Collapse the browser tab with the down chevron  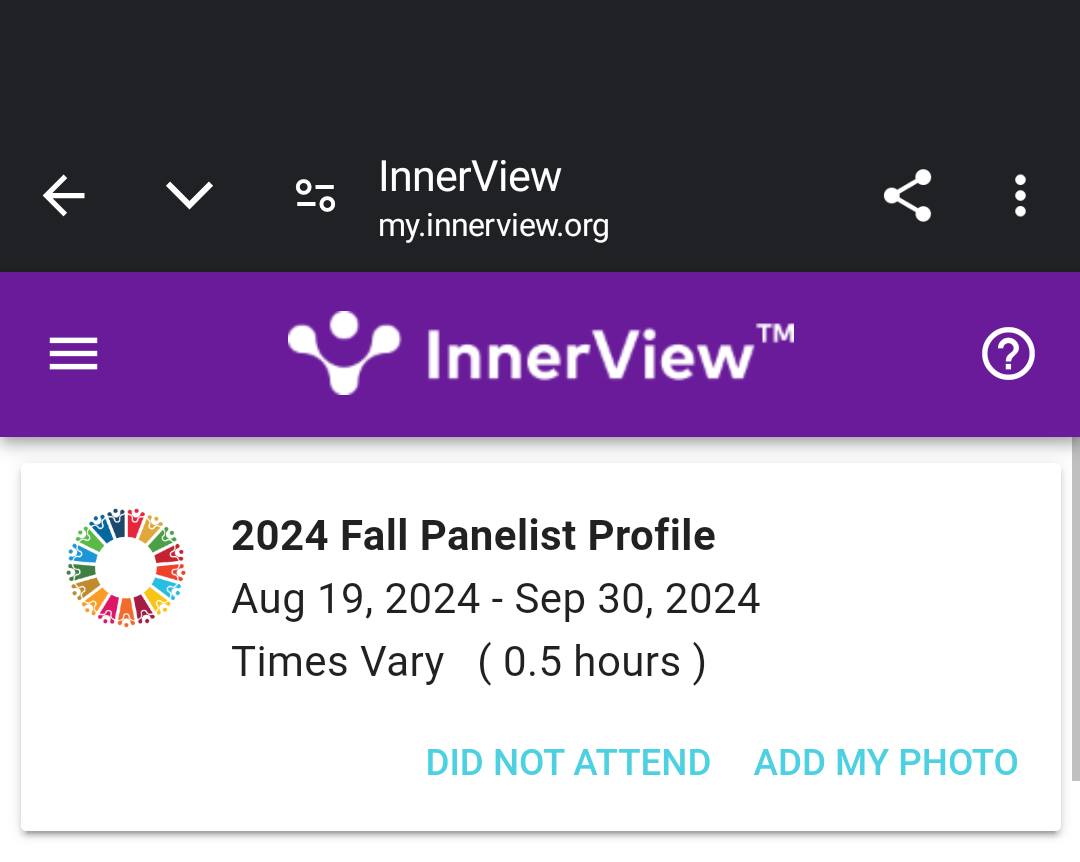coord(189,196)
